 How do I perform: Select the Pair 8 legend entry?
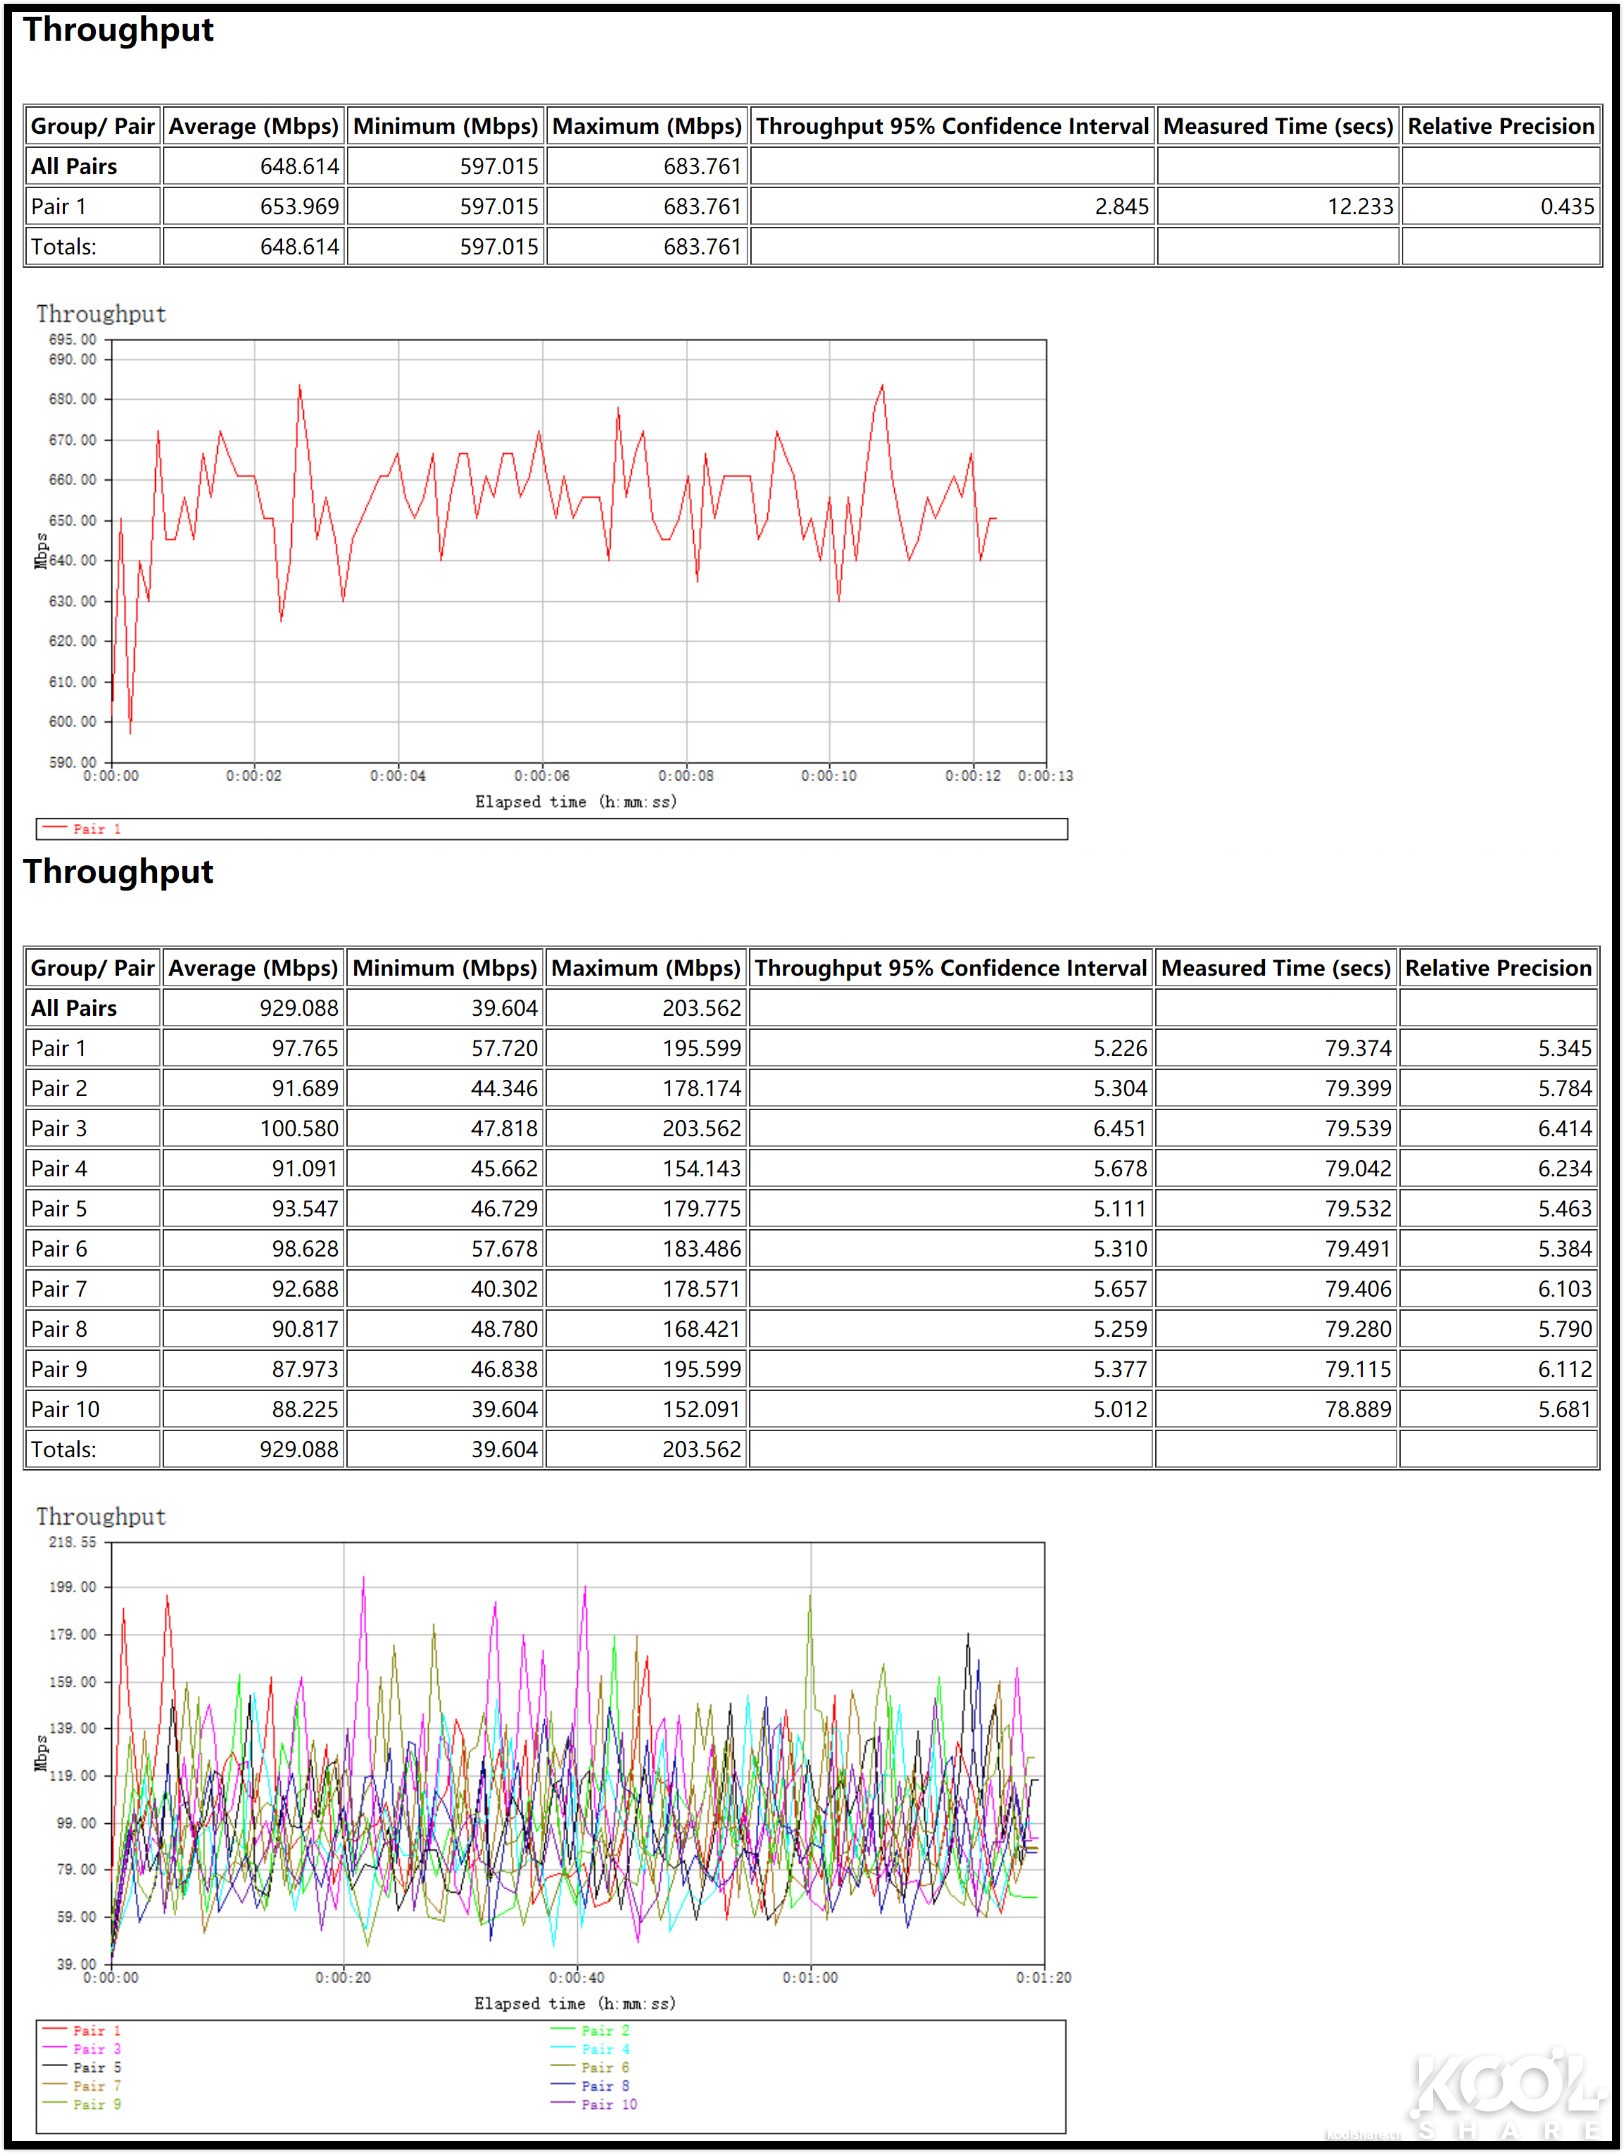605,2084
